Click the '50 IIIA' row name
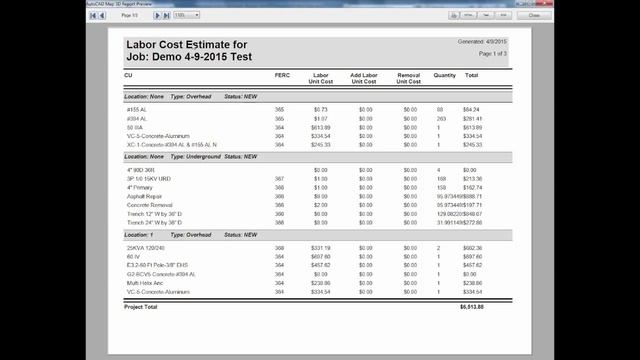The height and width of the screenshot is (360, 640). point(135,128)
